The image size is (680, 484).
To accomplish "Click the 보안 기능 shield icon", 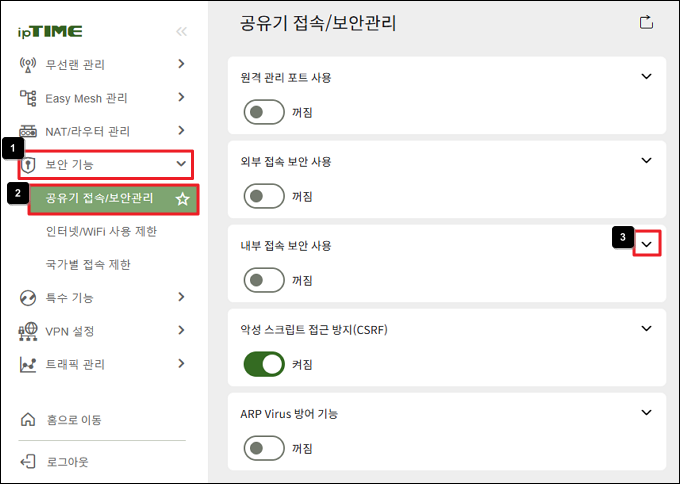I will (x=28, y=165).
